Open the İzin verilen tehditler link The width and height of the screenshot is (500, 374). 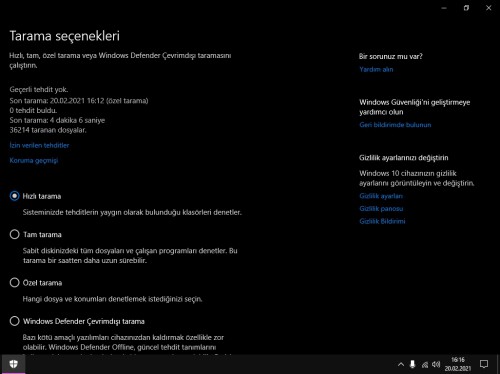[x=39, y=145]
